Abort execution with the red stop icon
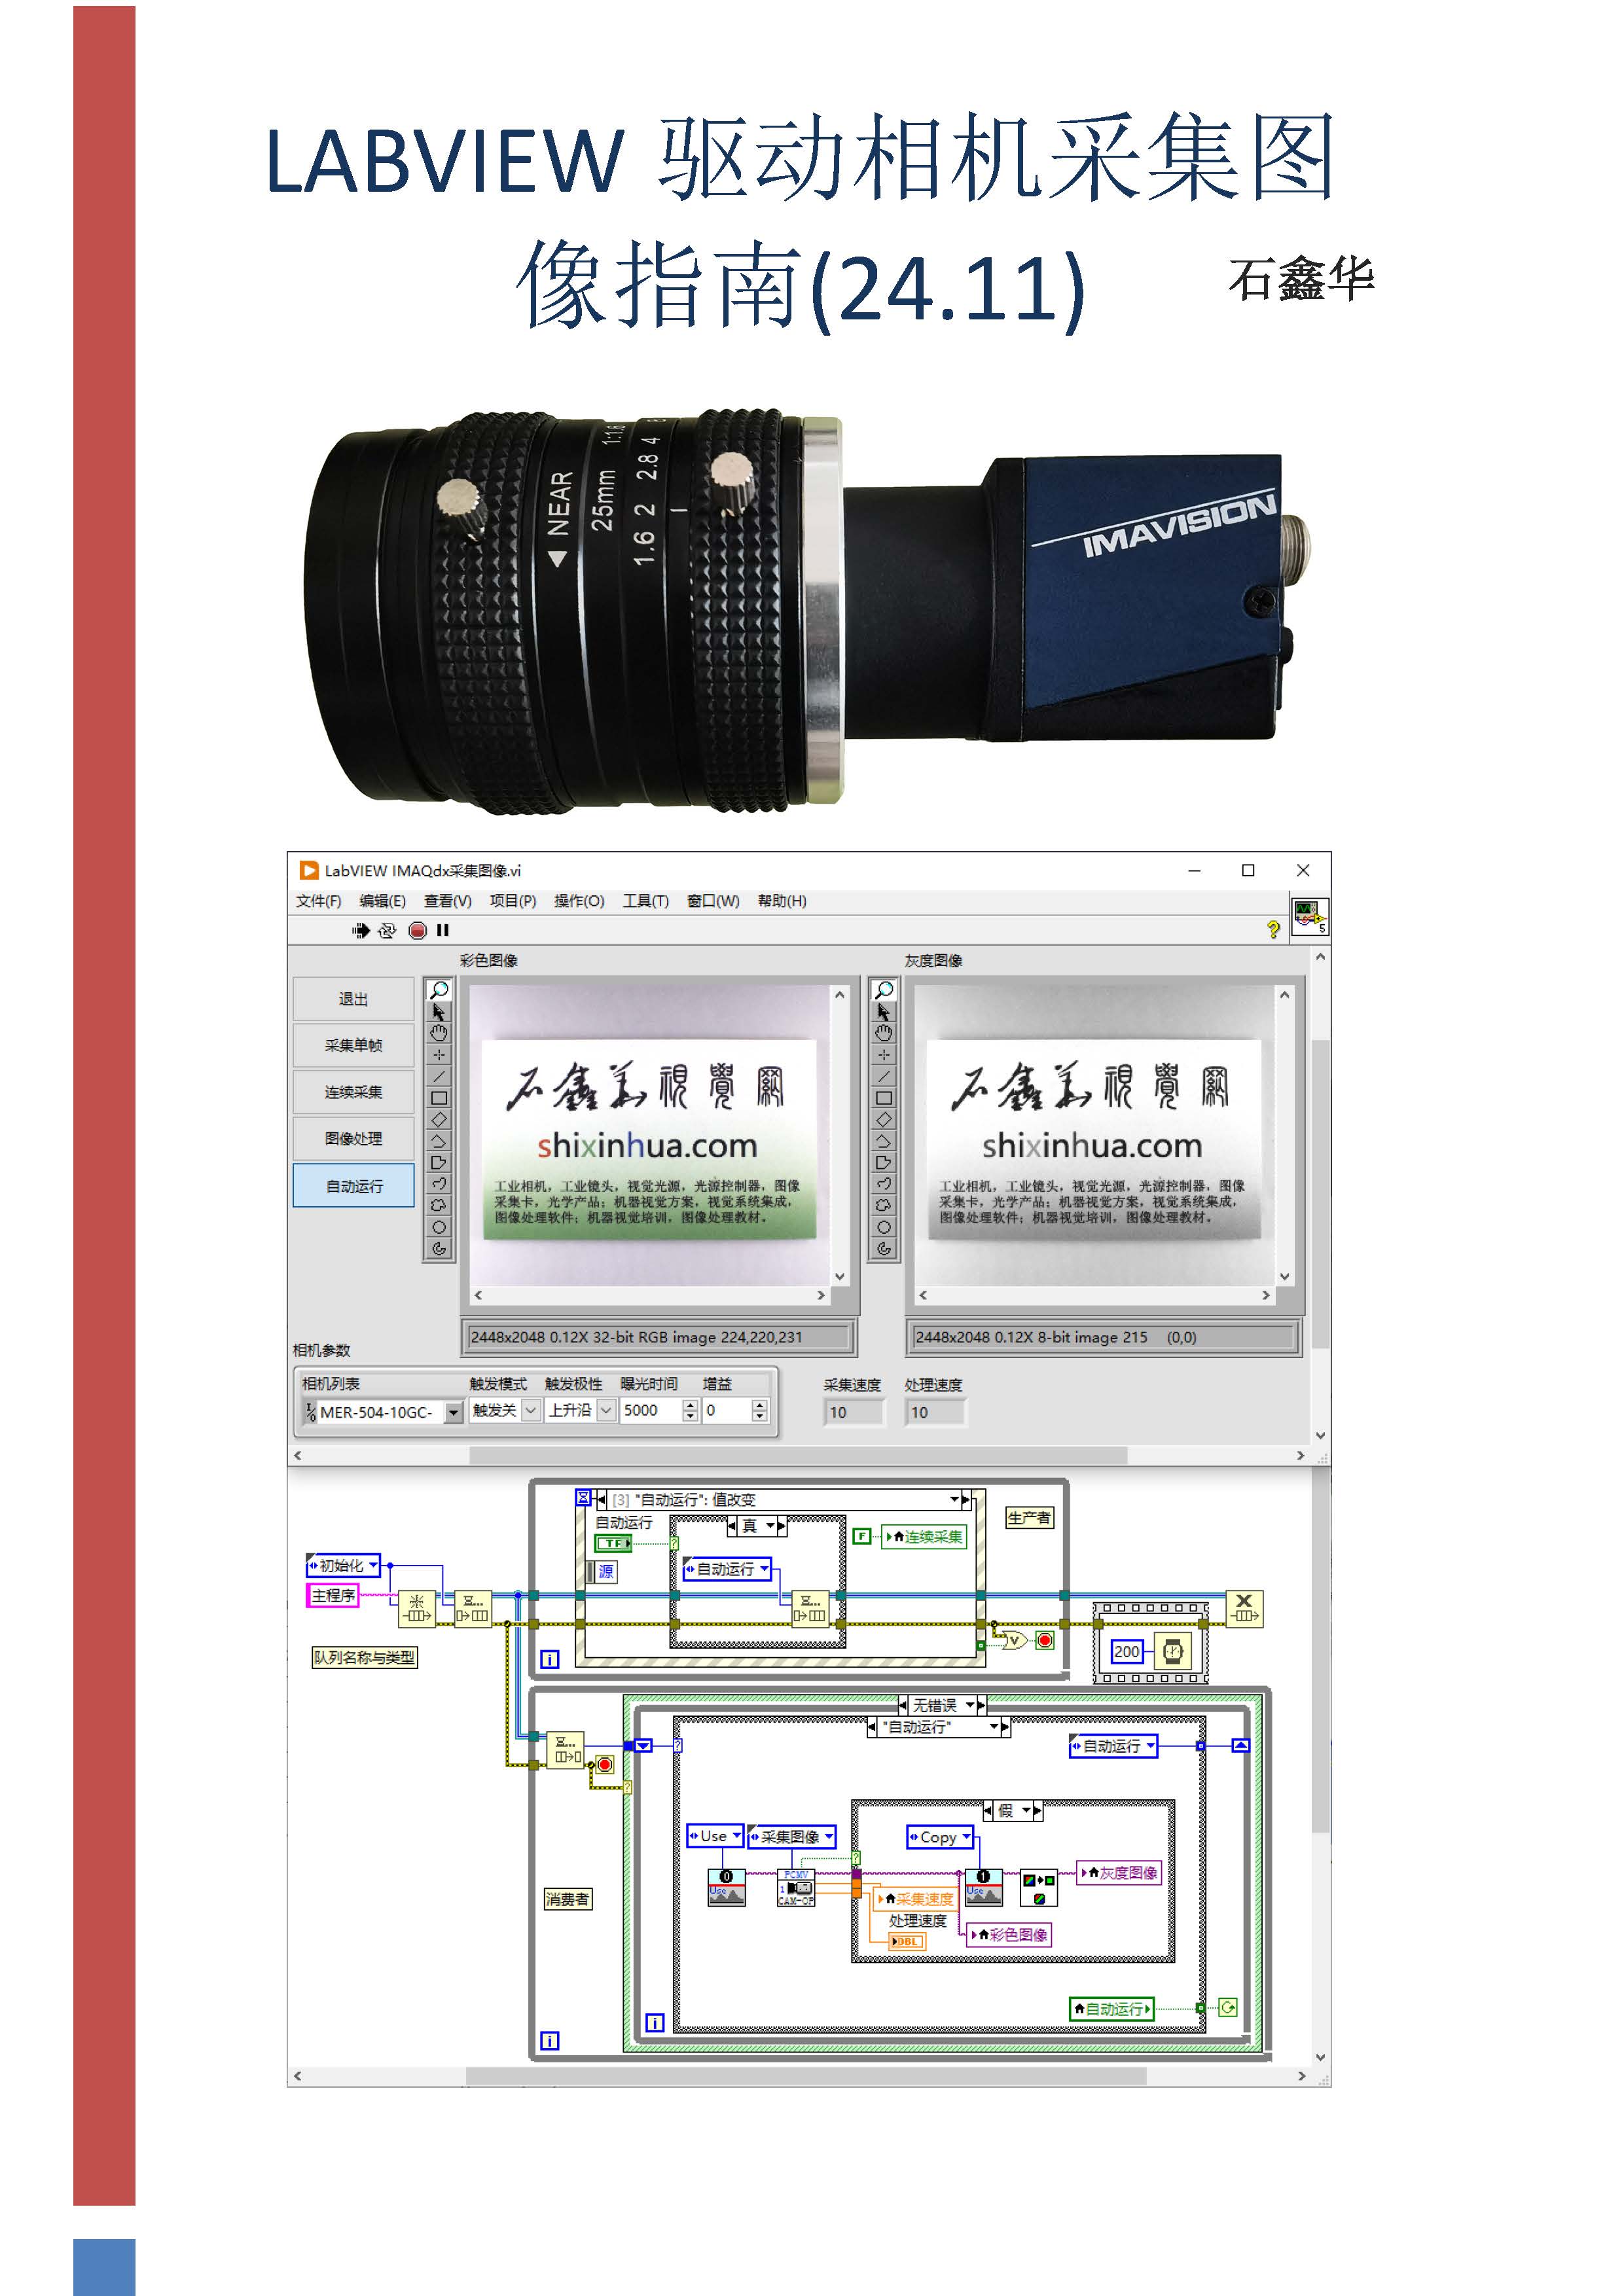This screenshot has width=1624, height=2296. point(417,931)
